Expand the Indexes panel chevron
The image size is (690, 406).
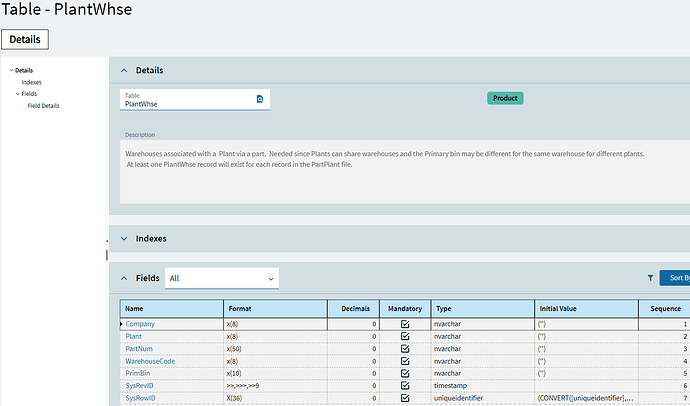124,238
